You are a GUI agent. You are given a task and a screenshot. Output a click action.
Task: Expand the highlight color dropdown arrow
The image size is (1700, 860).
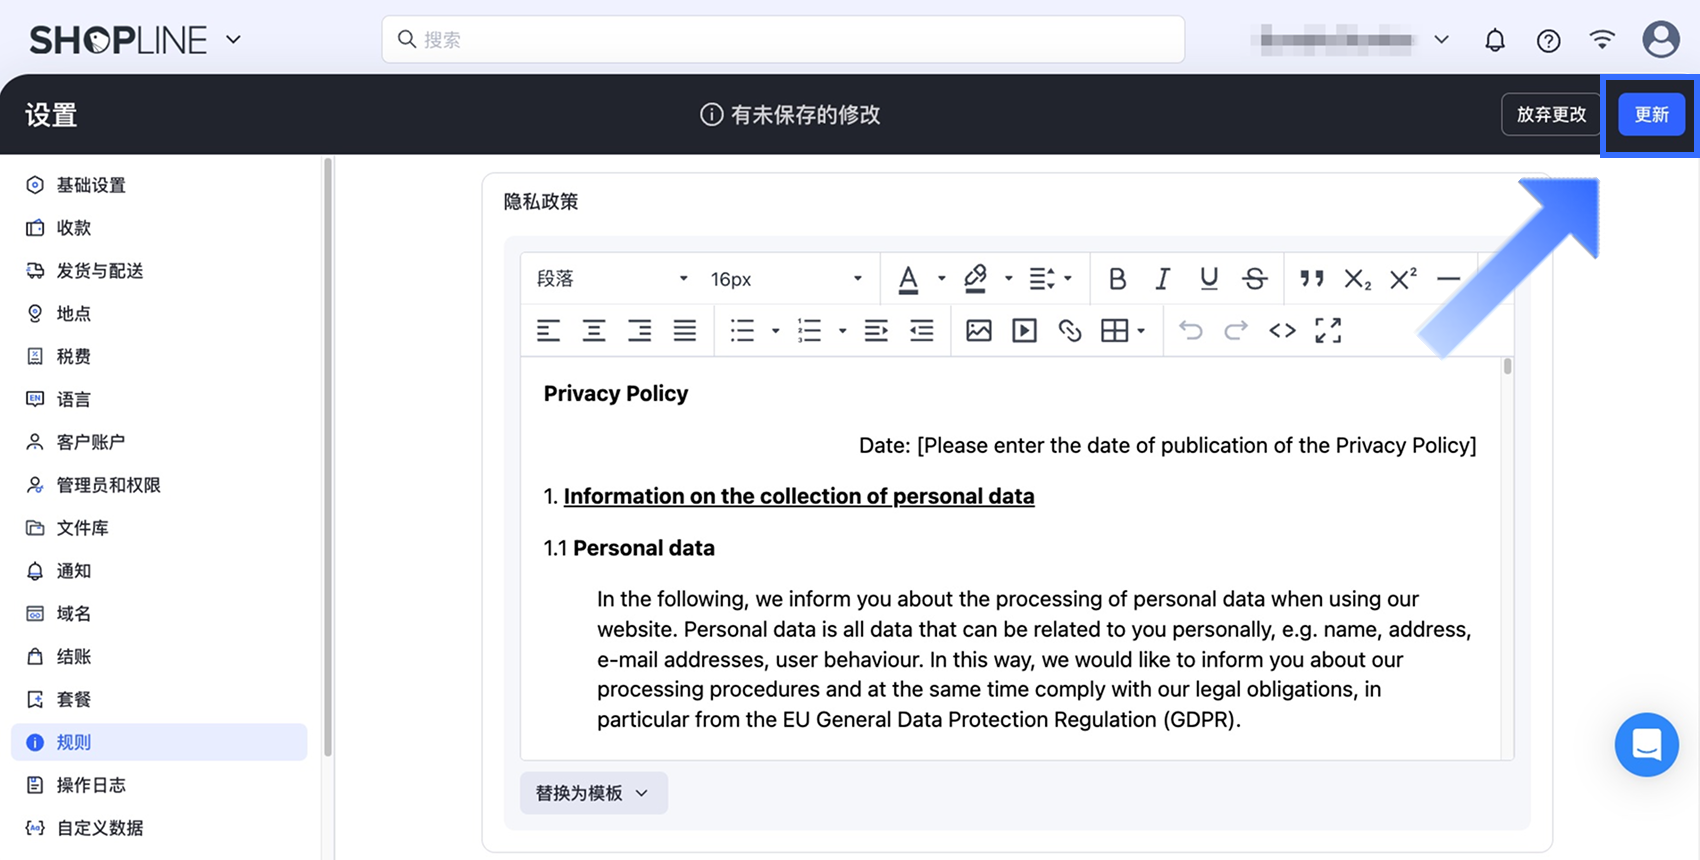pos(1008,279)
